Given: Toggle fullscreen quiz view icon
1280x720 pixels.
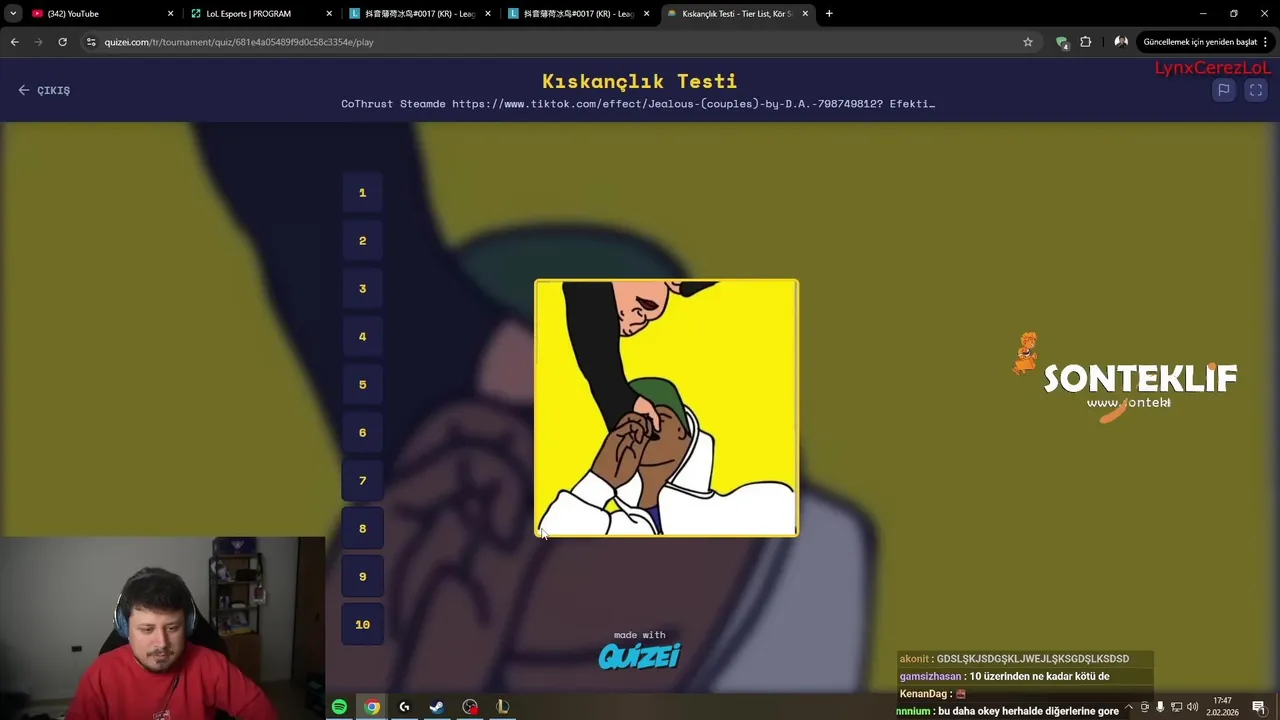Looking at the screenshot, I should (x=1256, y=90).
